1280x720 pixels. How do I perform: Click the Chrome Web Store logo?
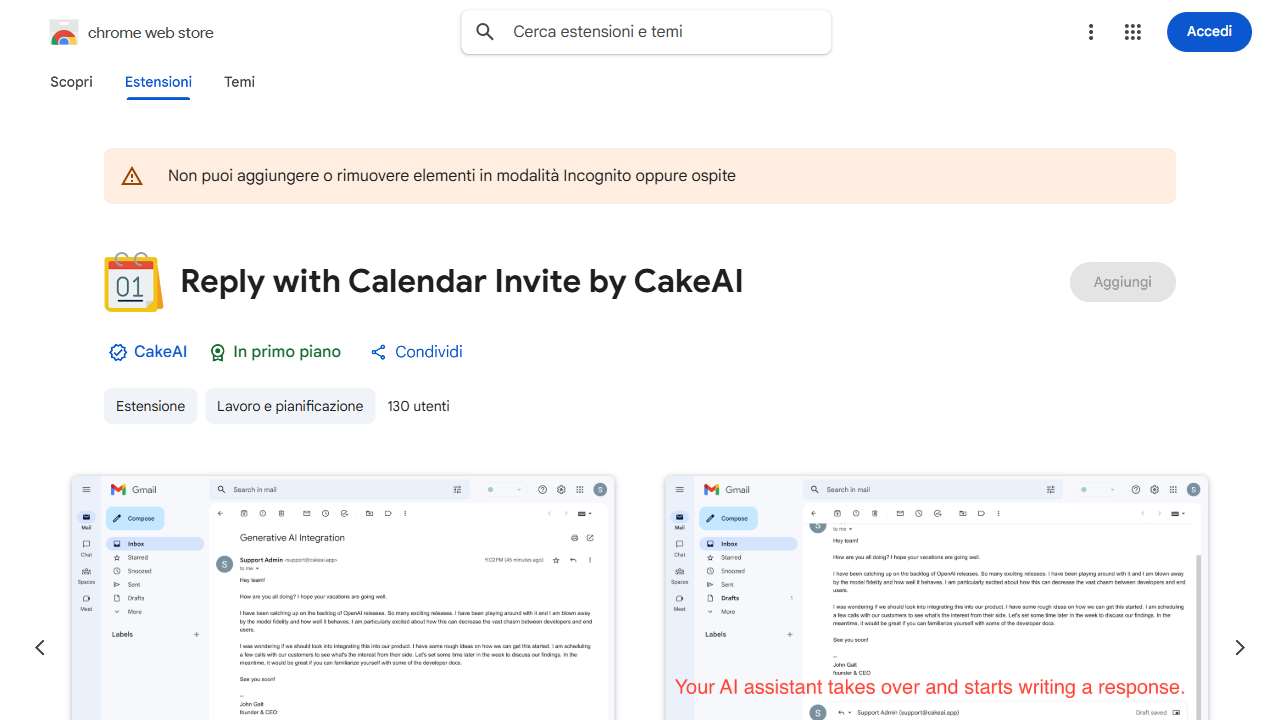(x=64, y=31)
